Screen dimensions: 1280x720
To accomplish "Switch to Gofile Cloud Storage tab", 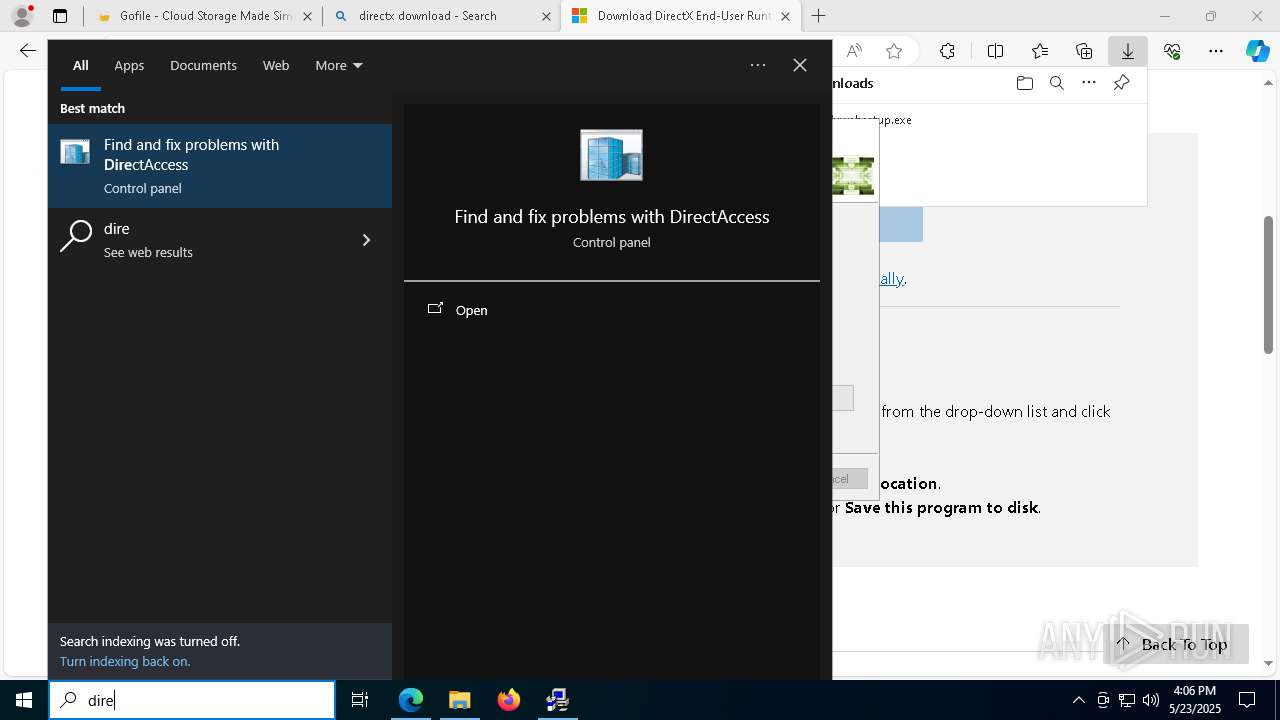I will click(x=204, y=16).
